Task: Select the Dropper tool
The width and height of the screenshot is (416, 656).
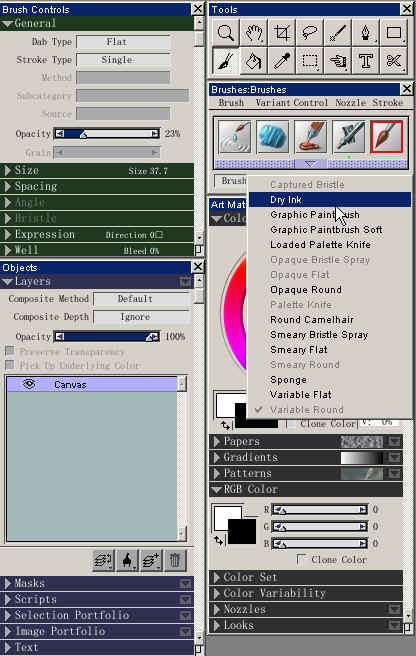Action: click(282, 61)
